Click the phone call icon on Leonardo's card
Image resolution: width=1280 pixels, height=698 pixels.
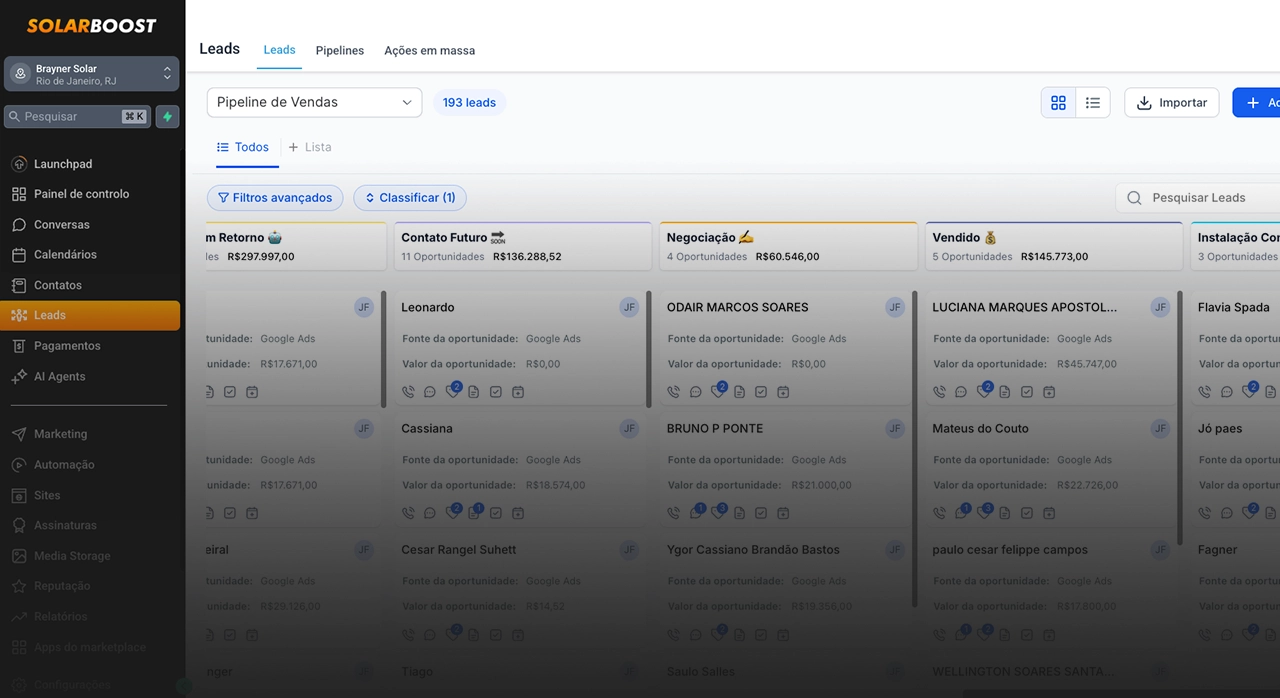coord(408,392)
